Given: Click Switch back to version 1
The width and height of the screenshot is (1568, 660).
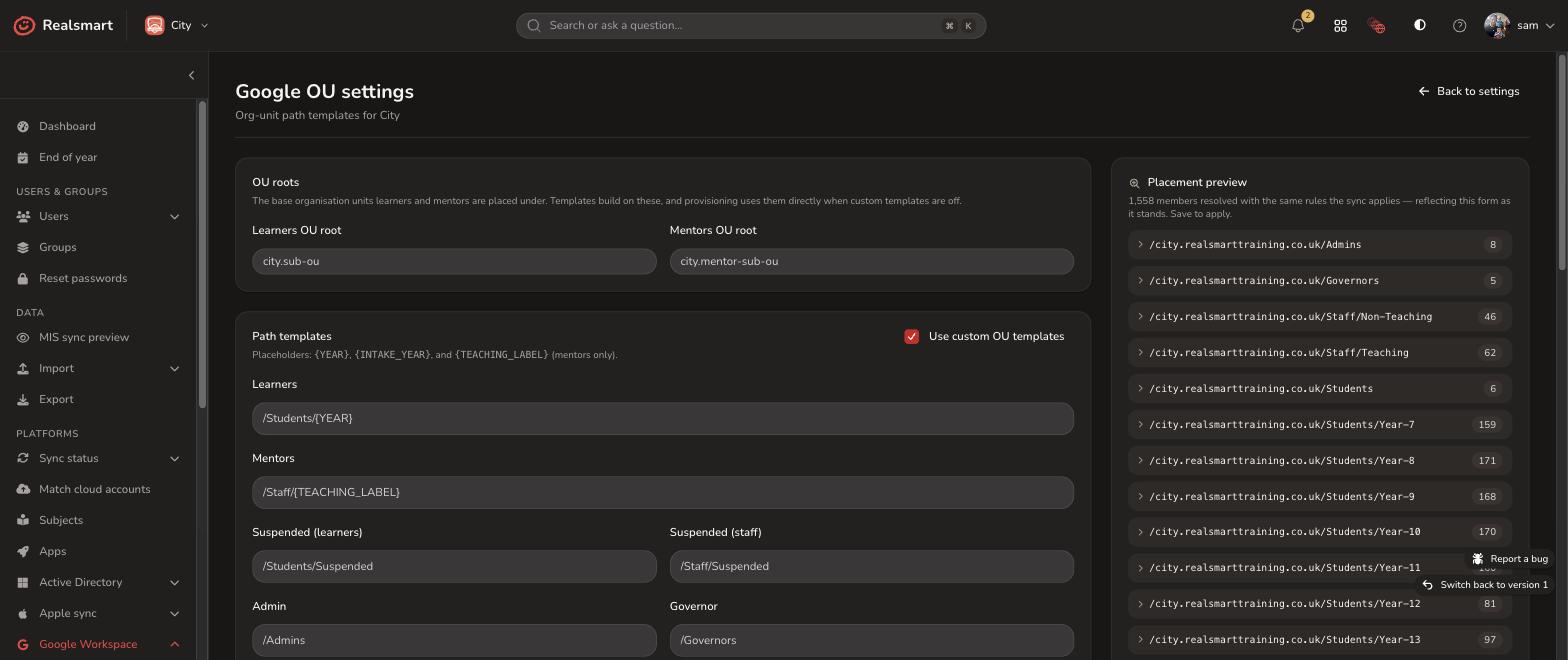Looking at the screenshot, I should pos(1485,585).
